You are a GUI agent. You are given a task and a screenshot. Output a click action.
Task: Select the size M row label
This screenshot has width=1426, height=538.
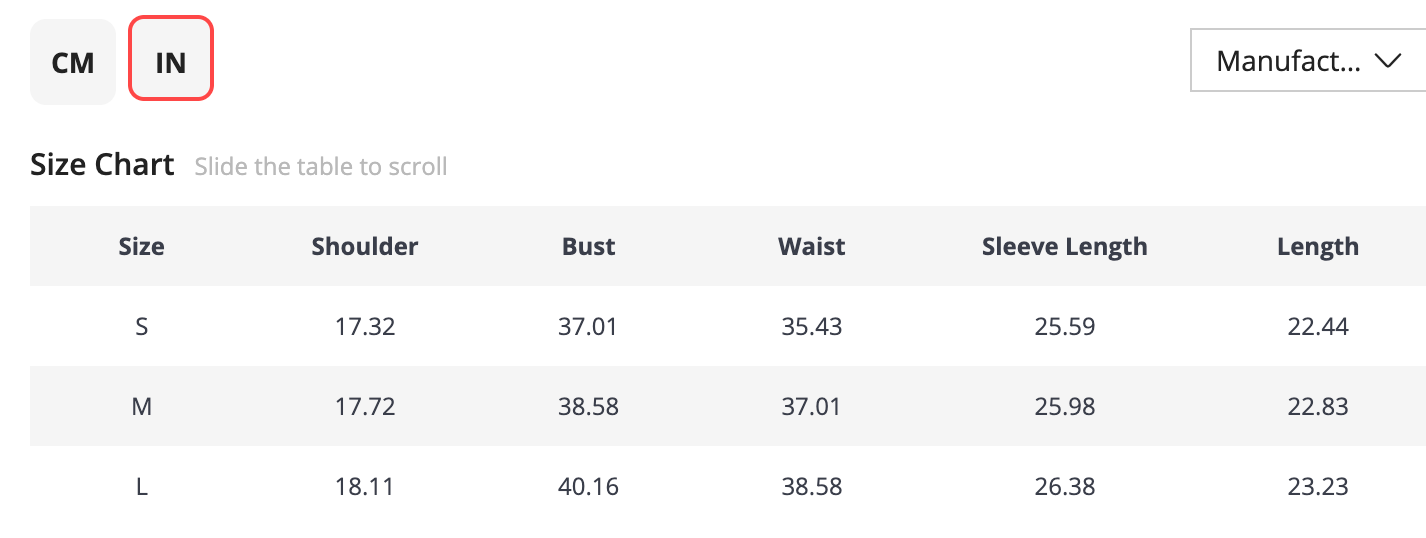(141, 406)
